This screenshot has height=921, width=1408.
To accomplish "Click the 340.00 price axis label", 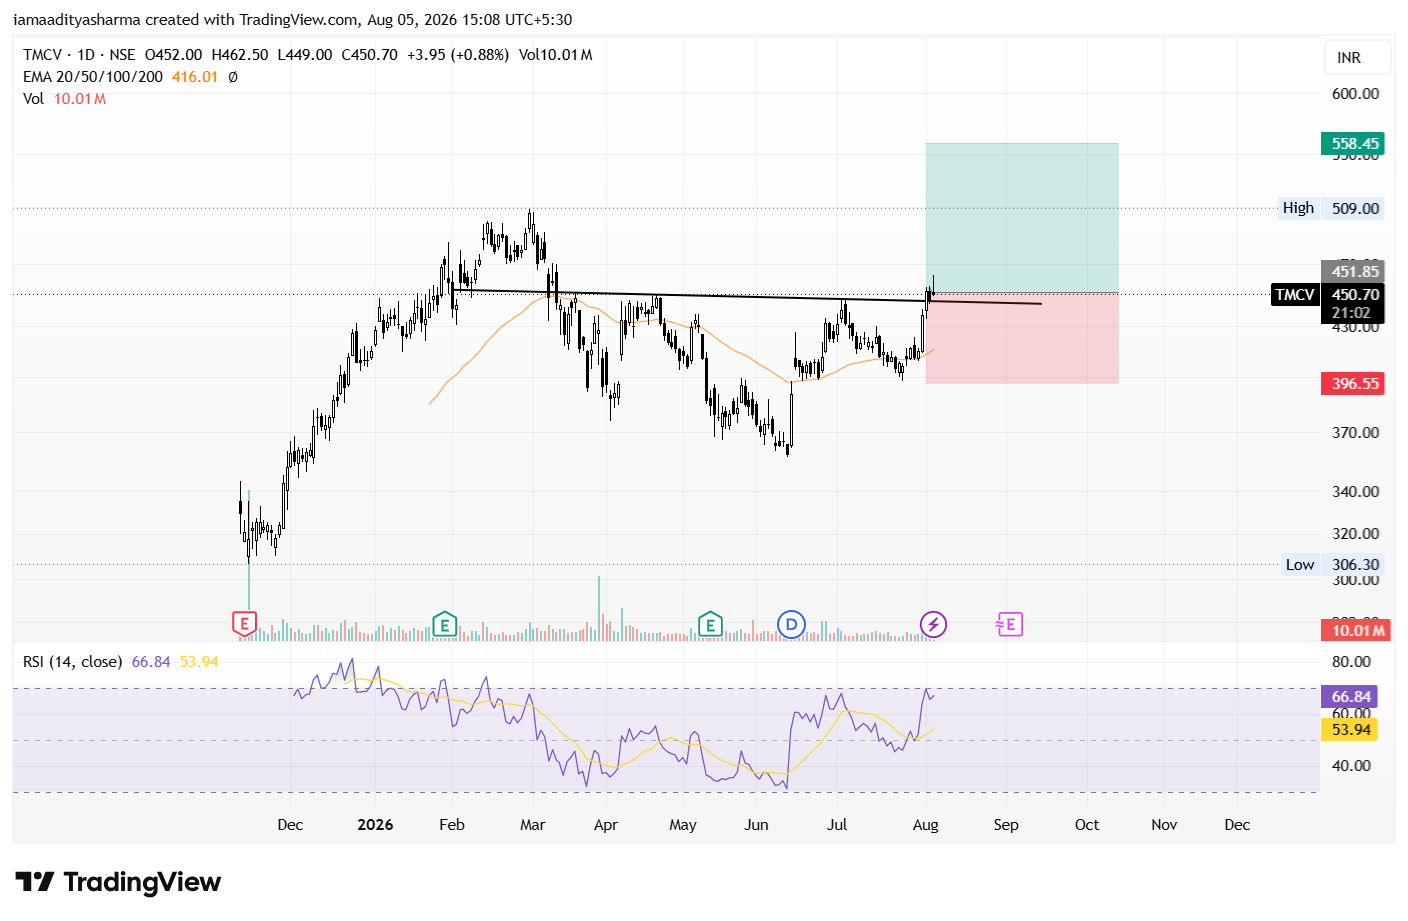I will 1355,492.
